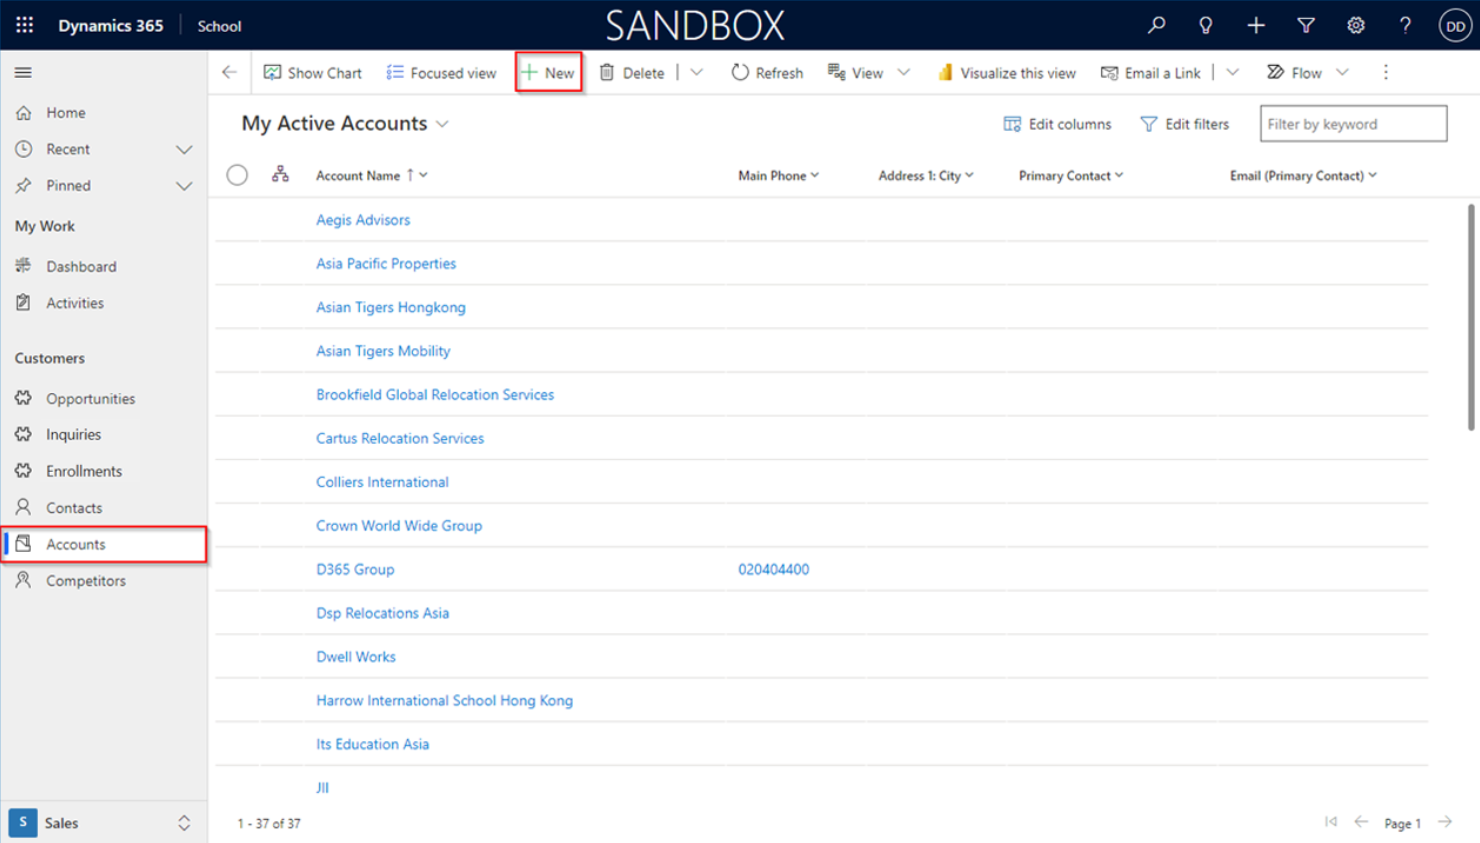Click the hierarchy icon in column header

click(280, 175)
